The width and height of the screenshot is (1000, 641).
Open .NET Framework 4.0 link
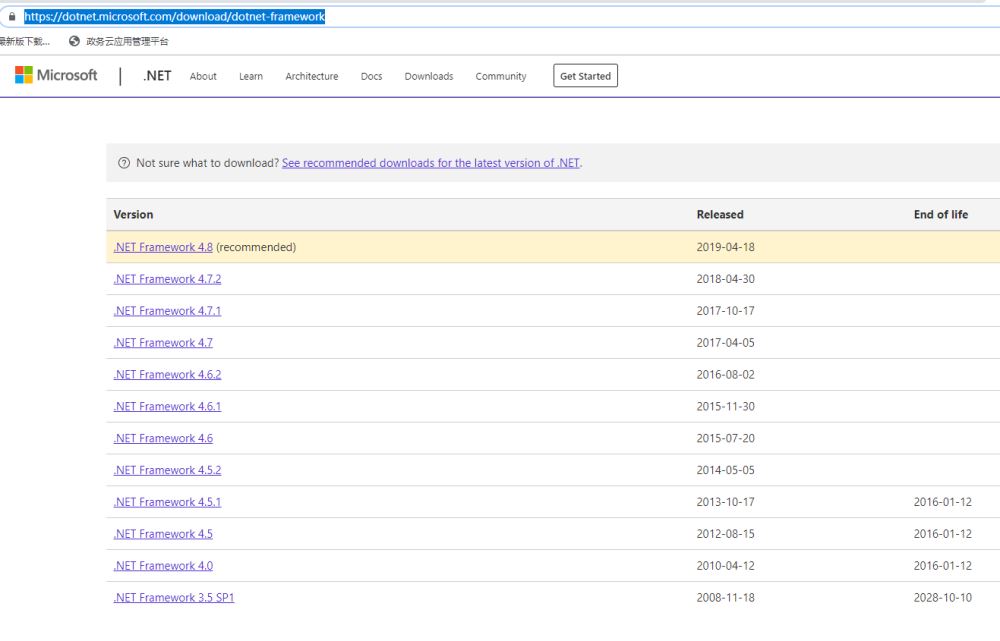[163, 566]
